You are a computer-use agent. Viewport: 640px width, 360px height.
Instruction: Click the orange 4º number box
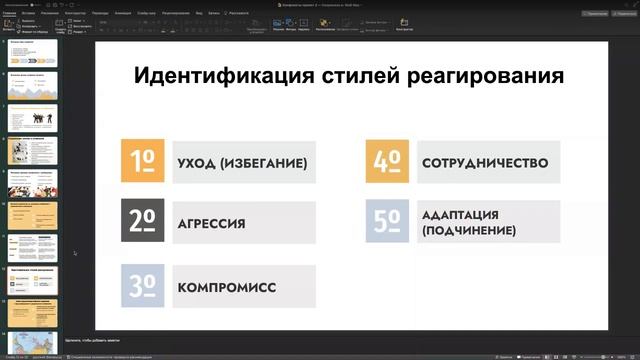(x=387, y=161)
